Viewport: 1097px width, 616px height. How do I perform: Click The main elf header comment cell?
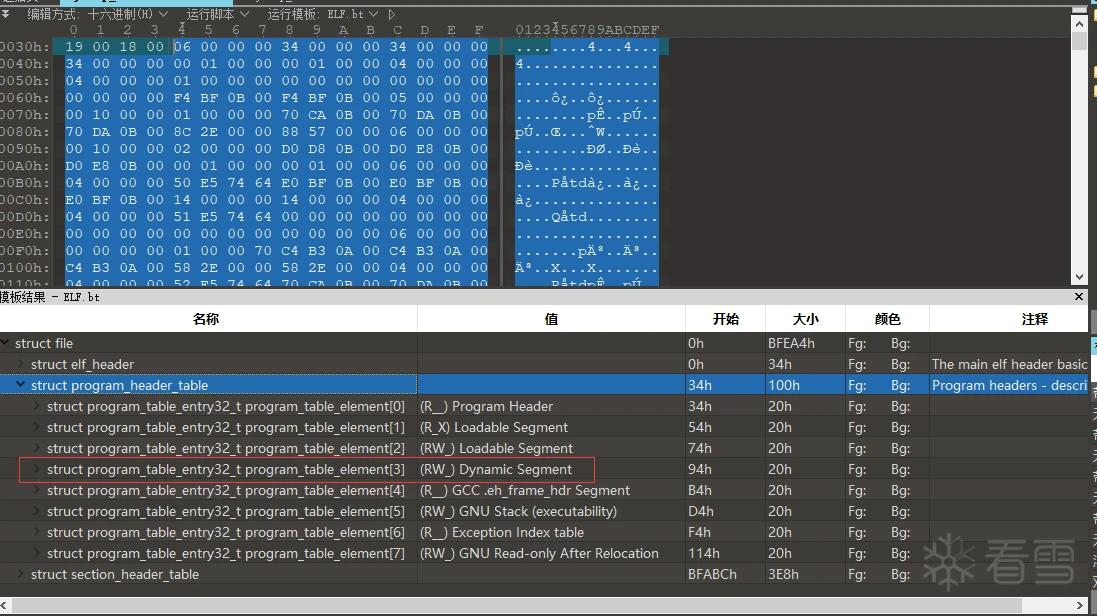[x=1010, y=364]
